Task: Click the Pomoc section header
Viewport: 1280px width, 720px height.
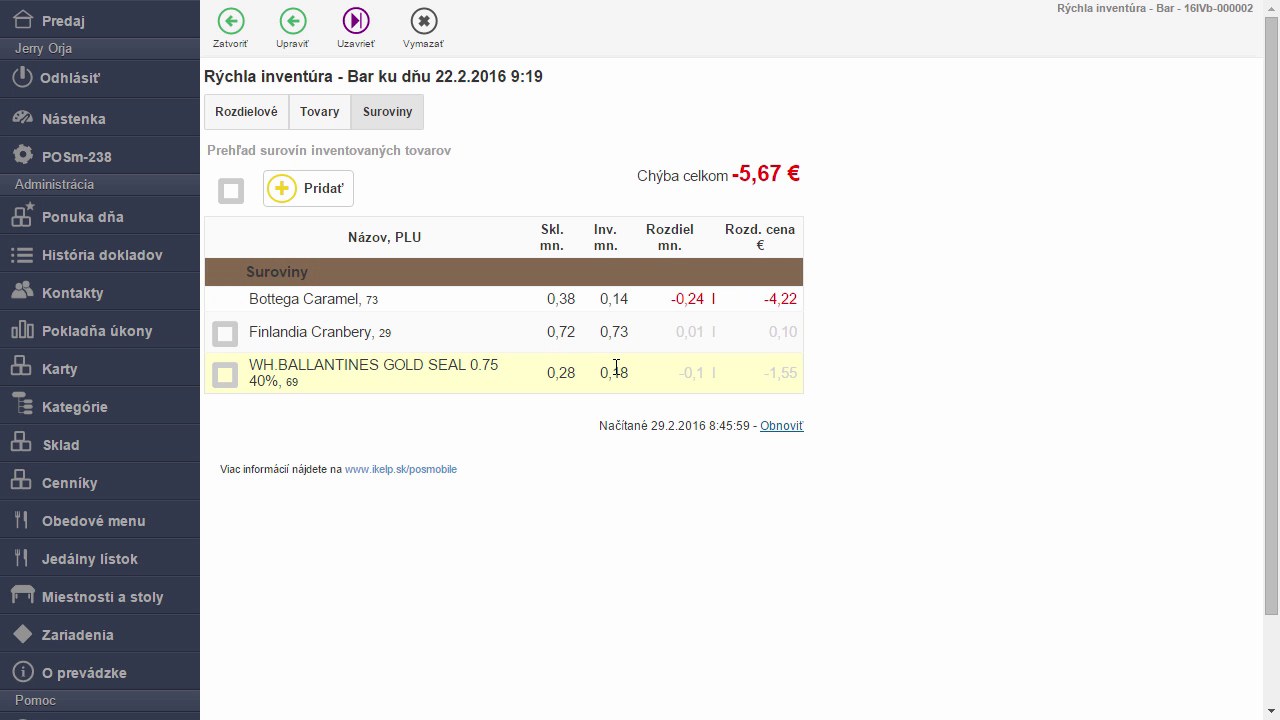Action: tap(100, 700)
